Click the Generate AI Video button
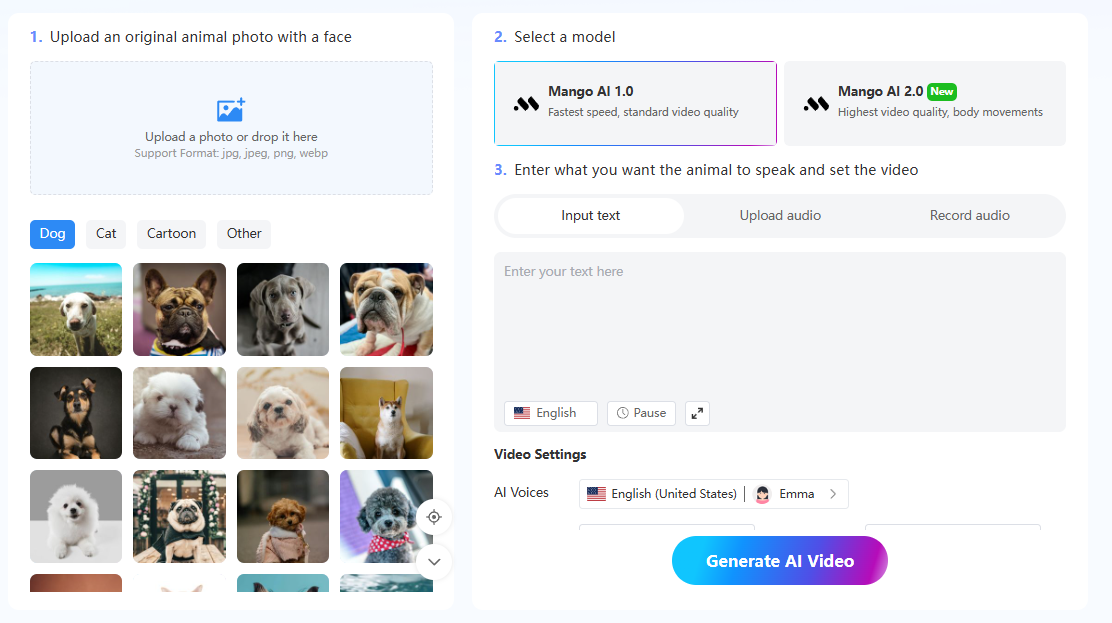 coord(780,561)
